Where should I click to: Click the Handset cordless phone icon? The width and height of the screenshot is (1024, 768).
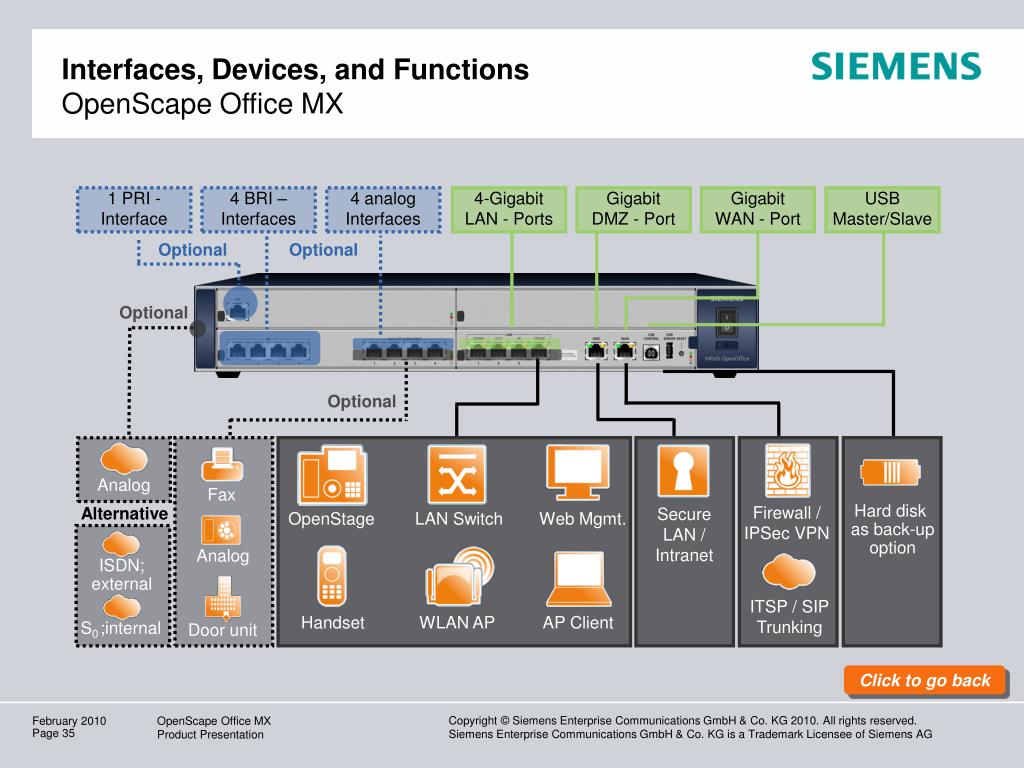tap(331, 577)
